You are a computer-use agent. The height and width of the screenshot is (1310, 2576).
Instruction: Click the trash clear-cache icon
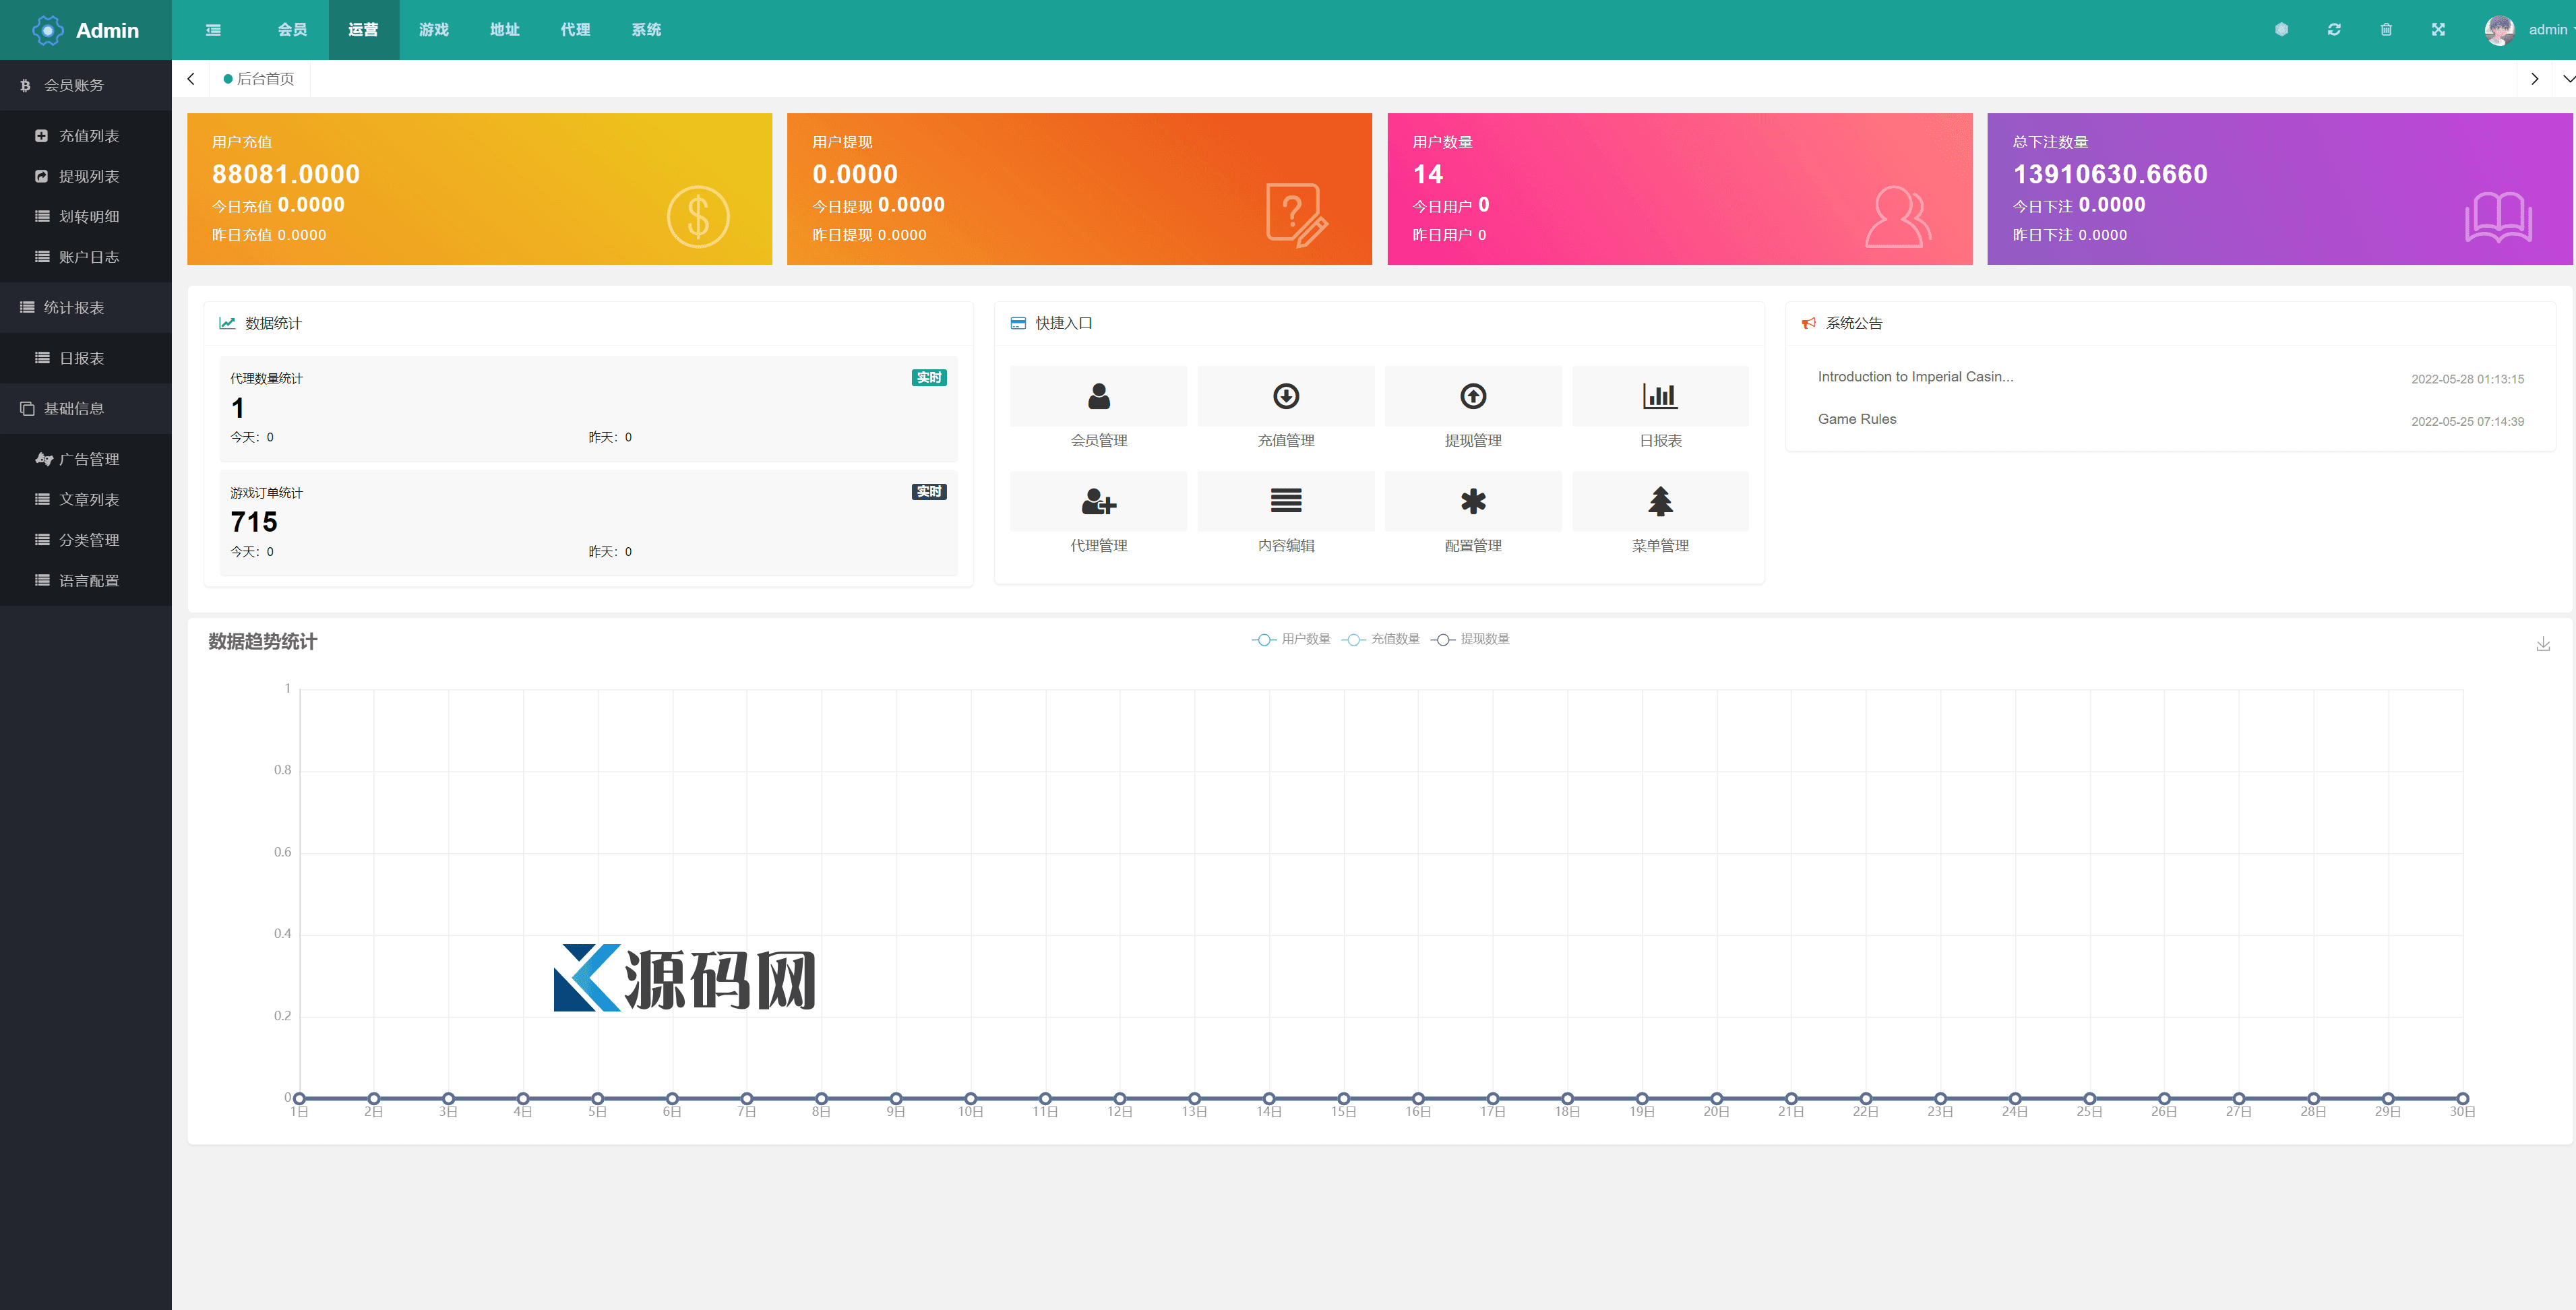tap(2386, 30)
